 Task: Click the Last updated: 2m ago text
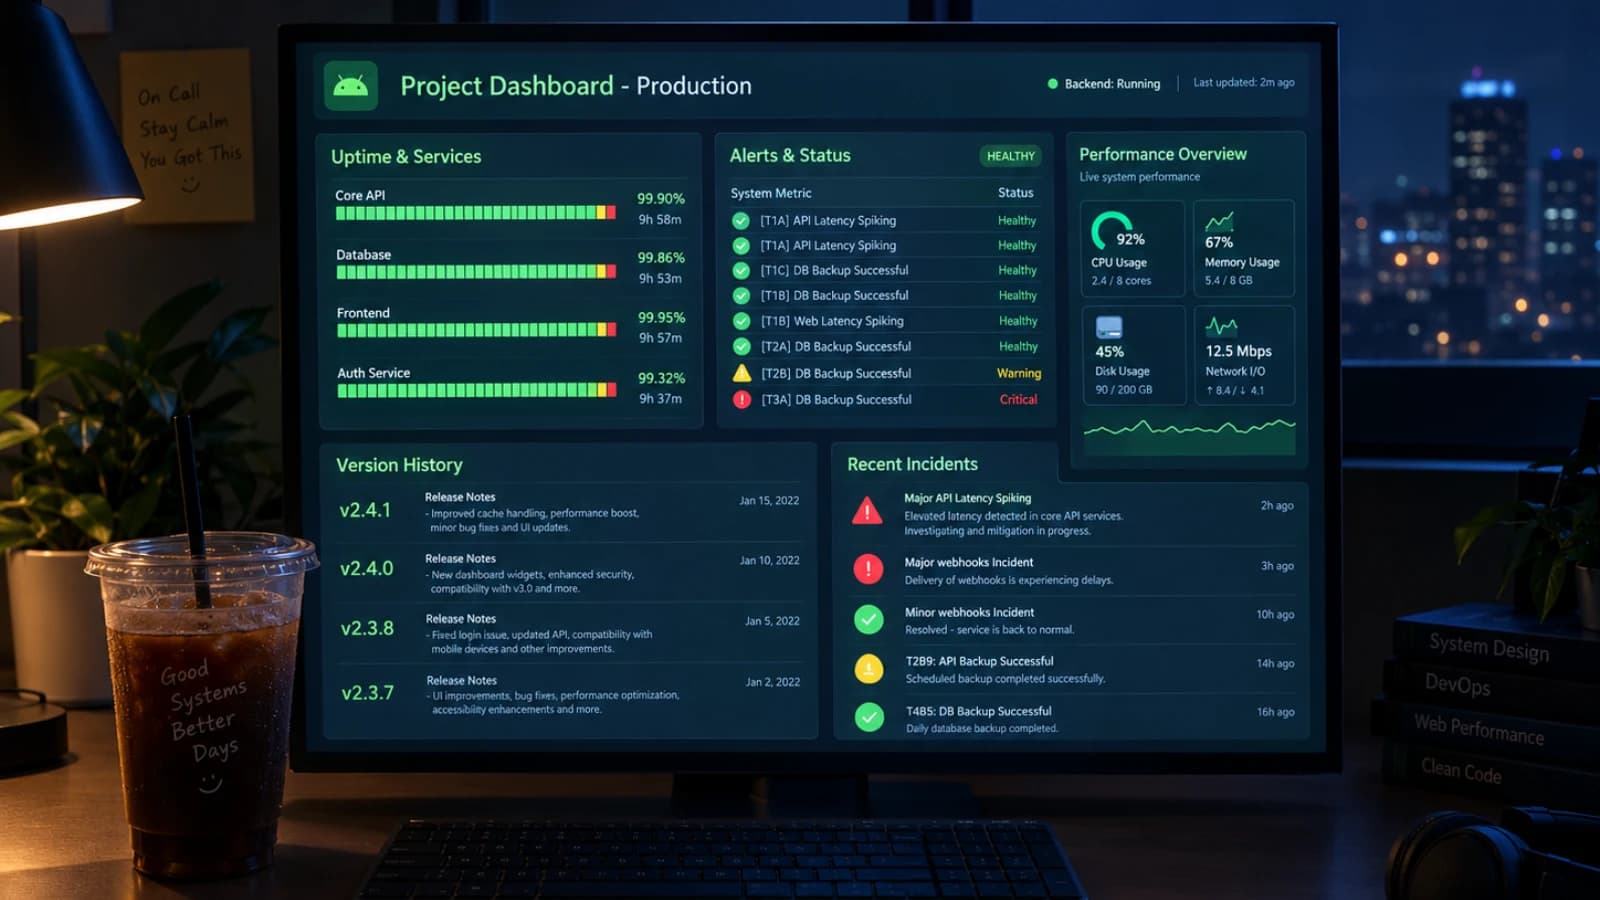(1244, 83)
